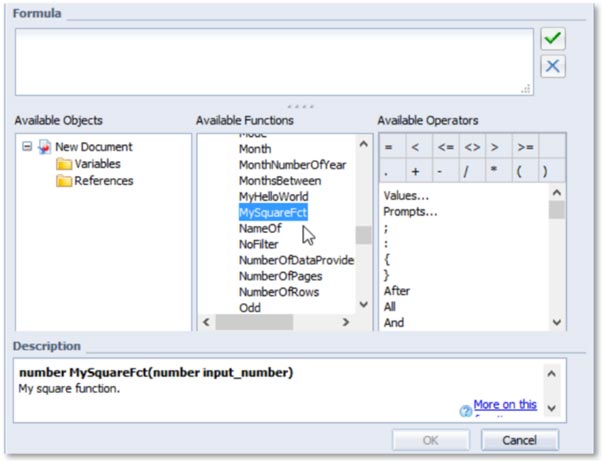Click the formula box resize grip
602x461 pixels.
(526, 89)
